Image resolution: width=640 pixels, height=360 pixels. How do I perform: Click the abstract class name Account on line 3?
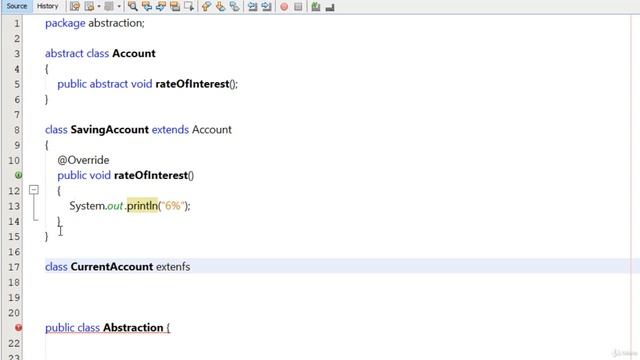tap(134, 53)
